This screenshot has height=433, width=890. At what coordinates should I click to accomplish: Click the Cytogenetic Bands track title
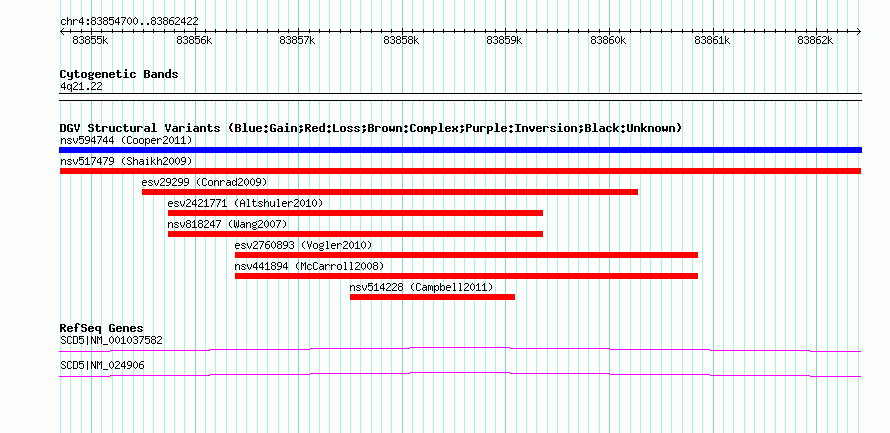(x=119, y=74)
